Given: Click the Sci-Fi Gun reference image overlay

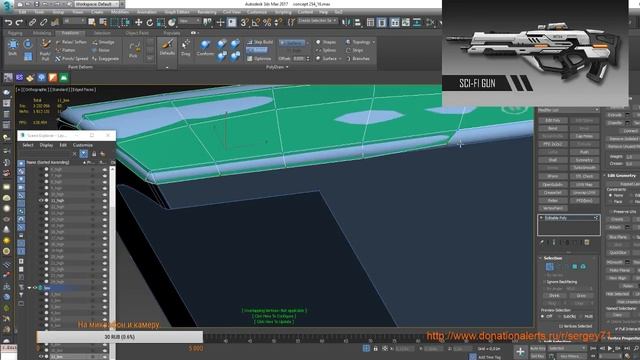Looking at the screenshot, I should [x=535, y=53].
